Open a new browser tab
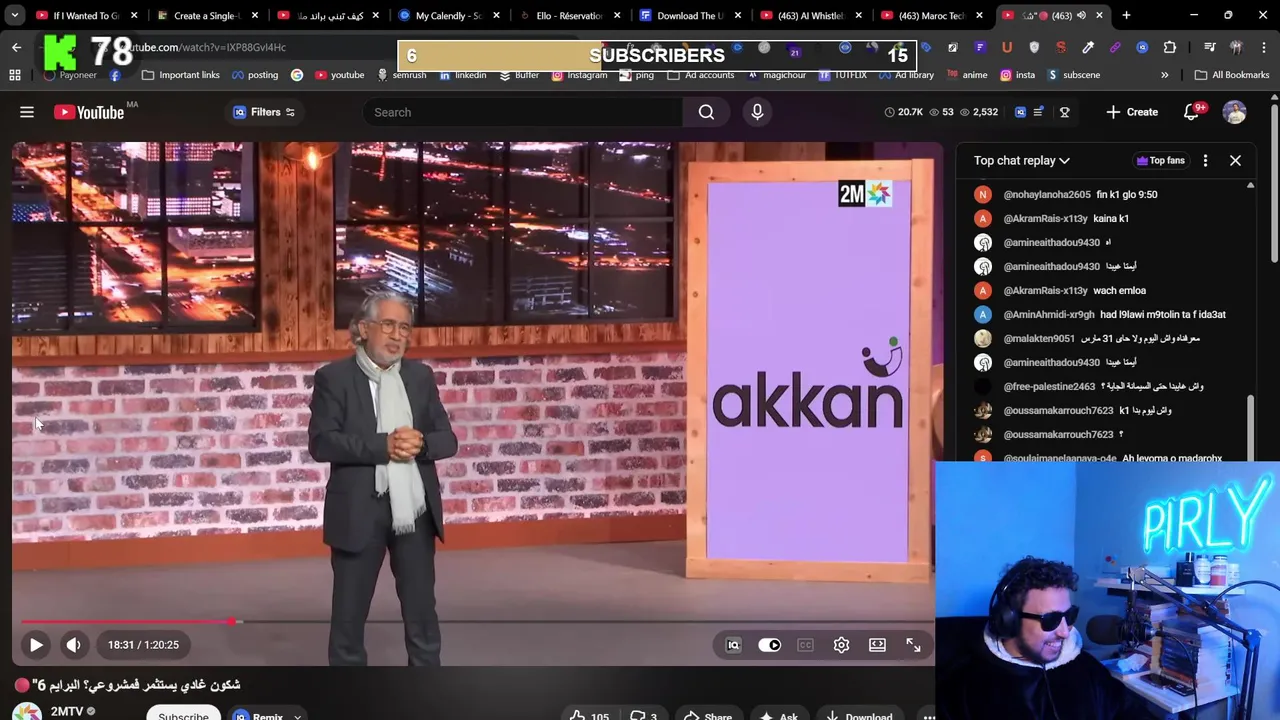The image size is (1280, 720). click(x=1126, y=15)
